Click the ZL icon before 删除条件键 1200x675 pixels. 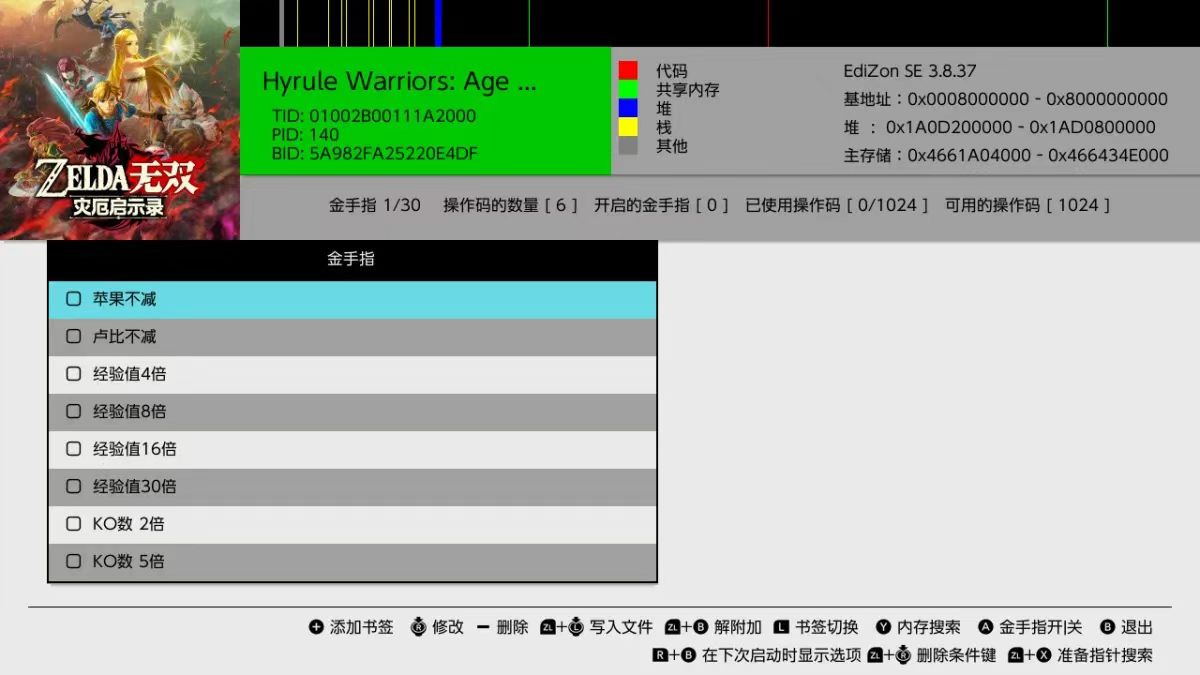875,655
